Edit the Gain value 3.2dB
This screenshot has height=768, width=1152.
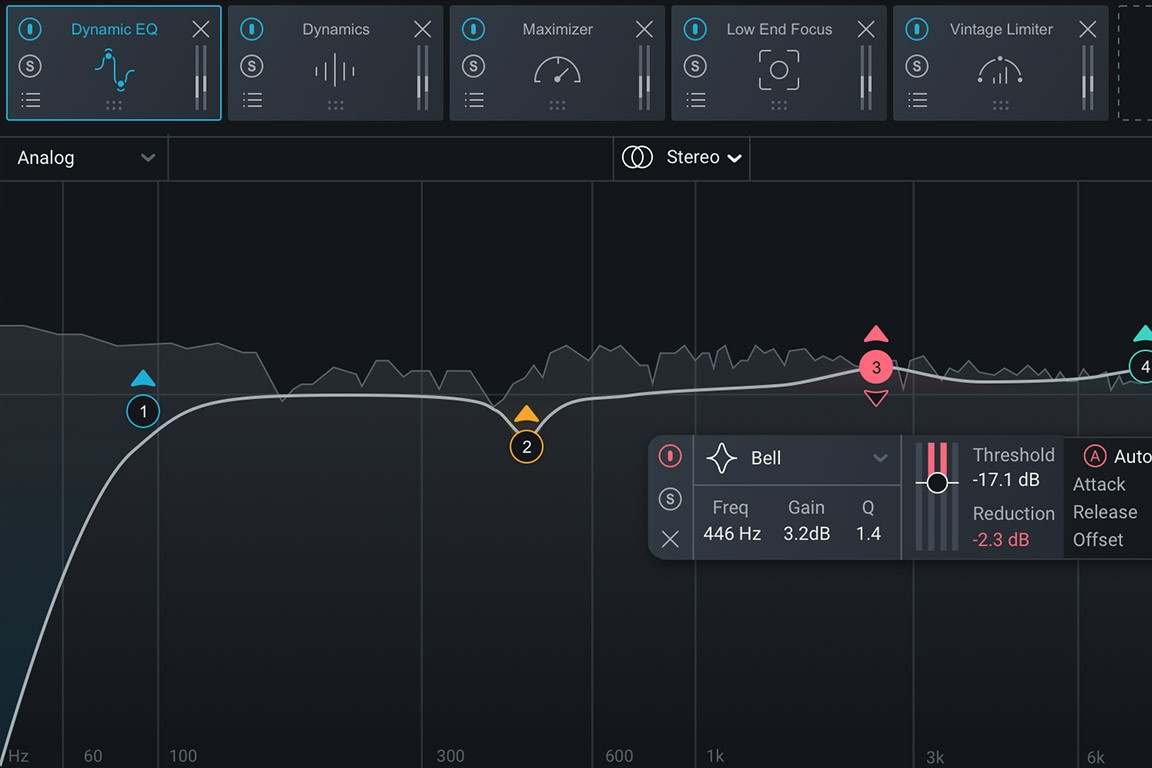point(807,534)
